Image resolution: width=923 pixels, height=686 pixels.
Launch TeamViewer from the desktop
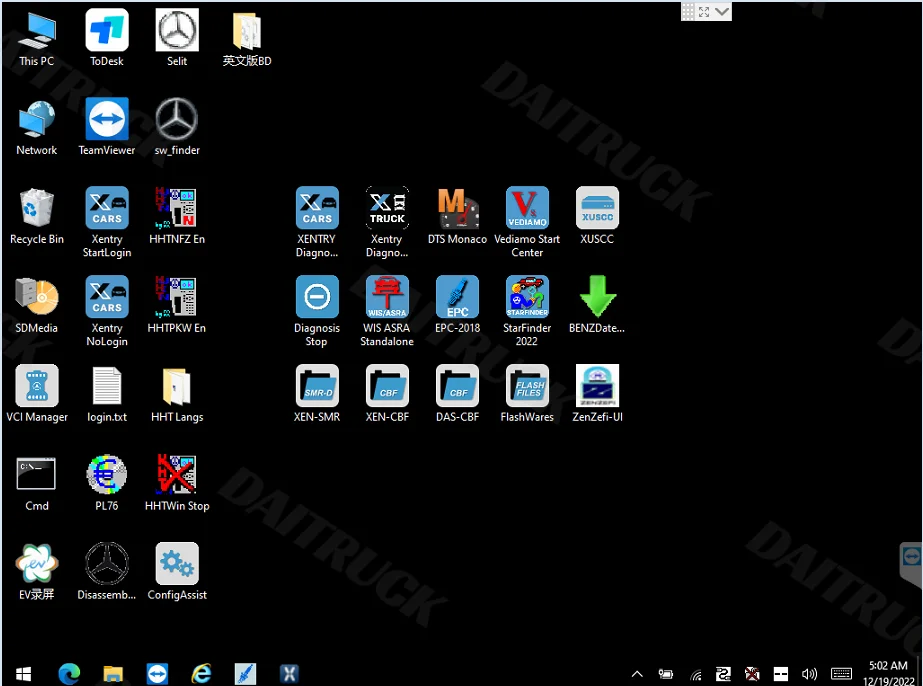click(x=107, y=127)
